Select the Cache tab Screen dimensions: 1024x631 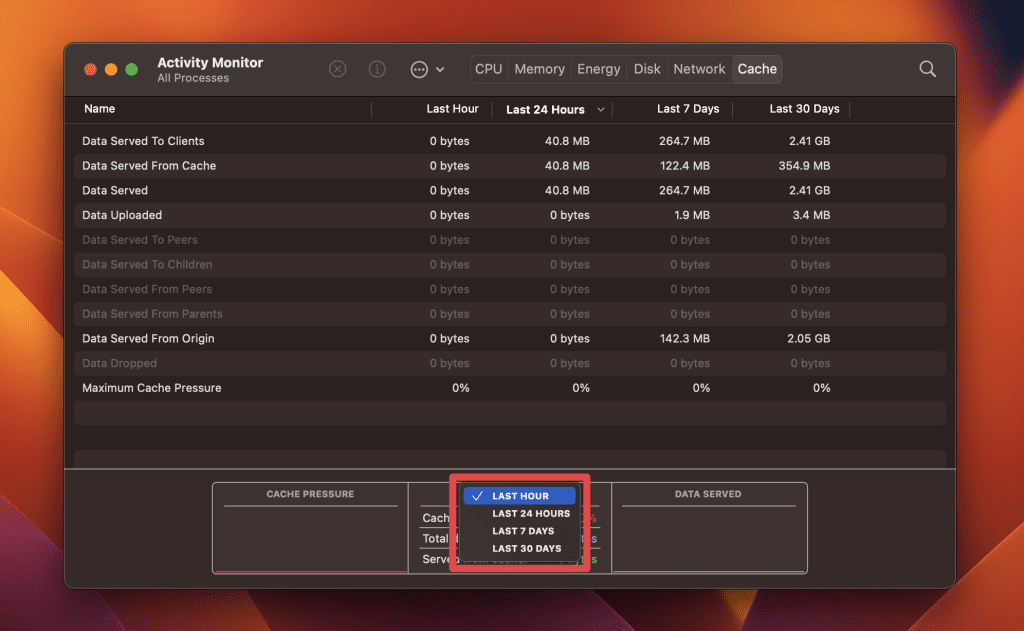pos(757,69)
